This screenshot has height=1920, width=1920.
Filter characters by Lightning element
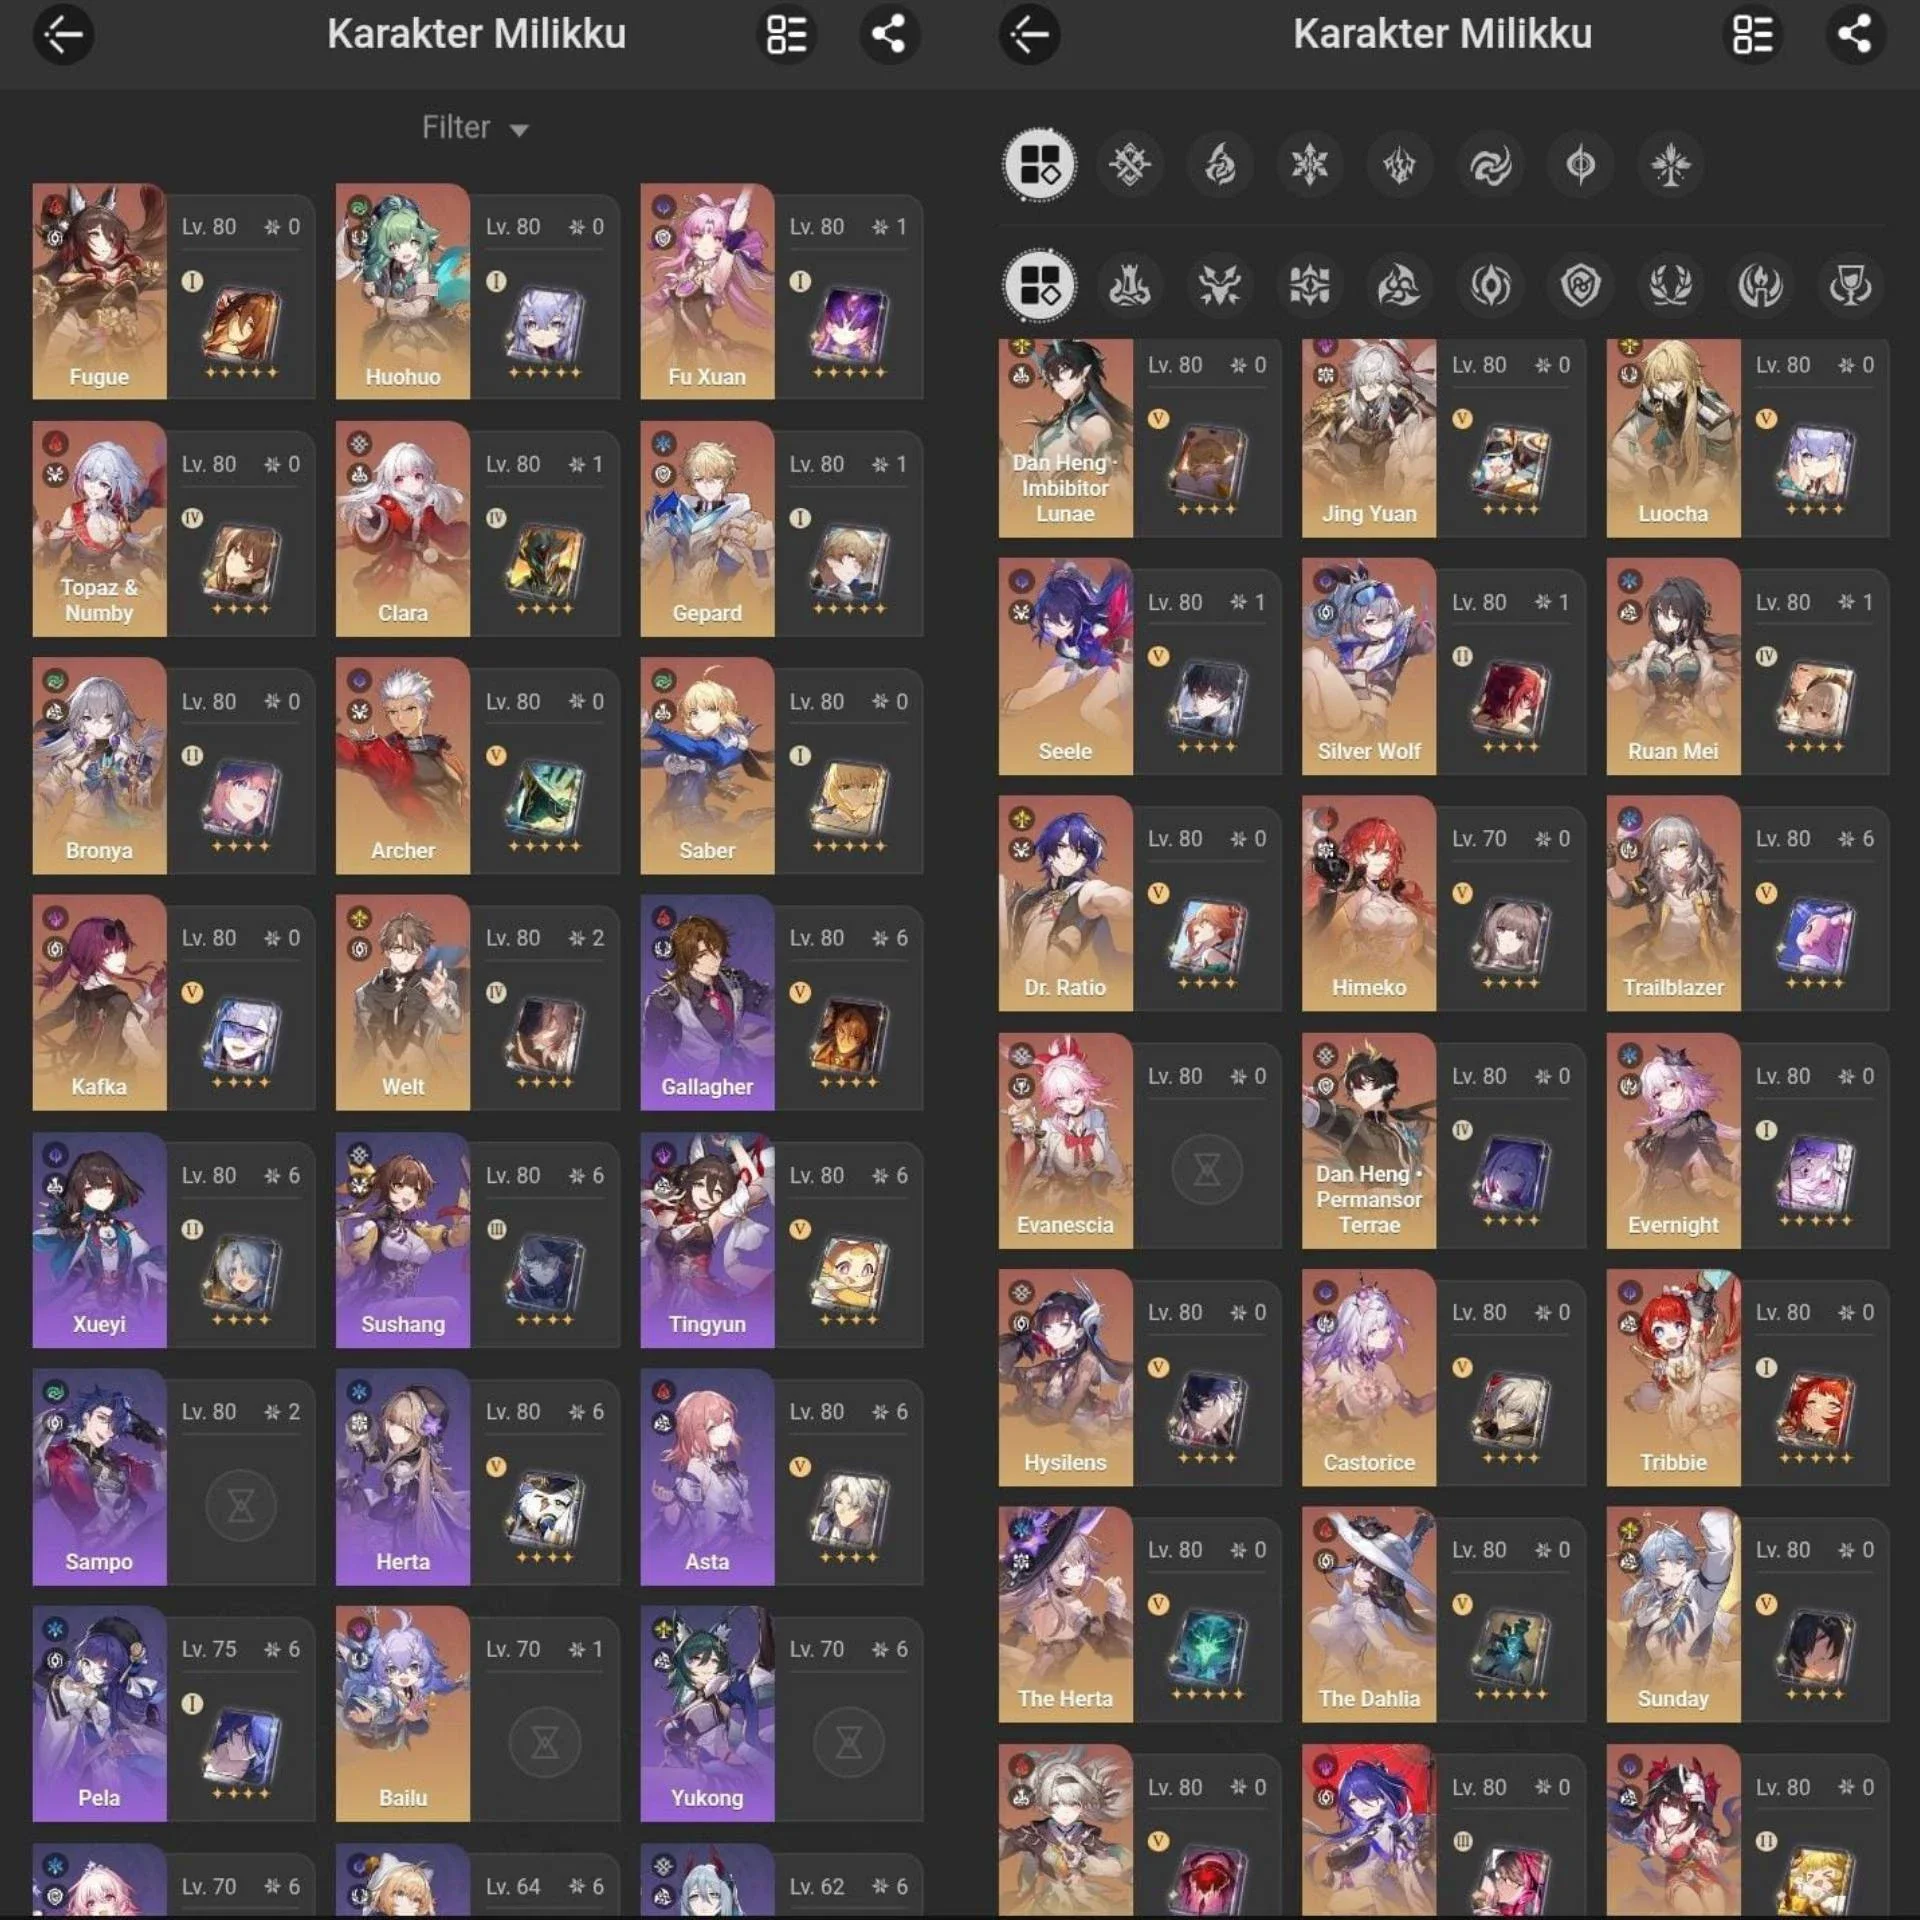pos(1400,165)
